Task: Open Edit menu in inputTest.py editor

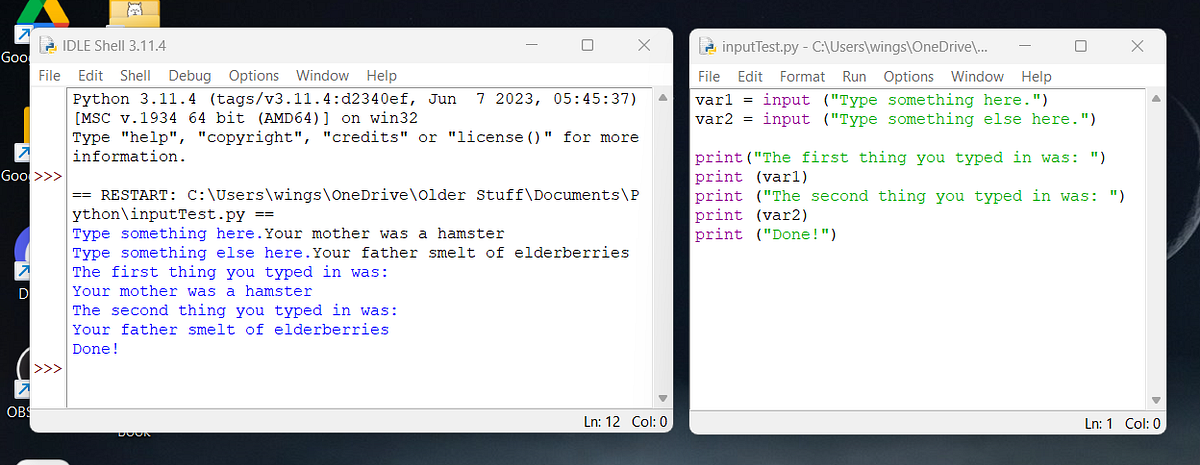Action: (x=750, y=76)
